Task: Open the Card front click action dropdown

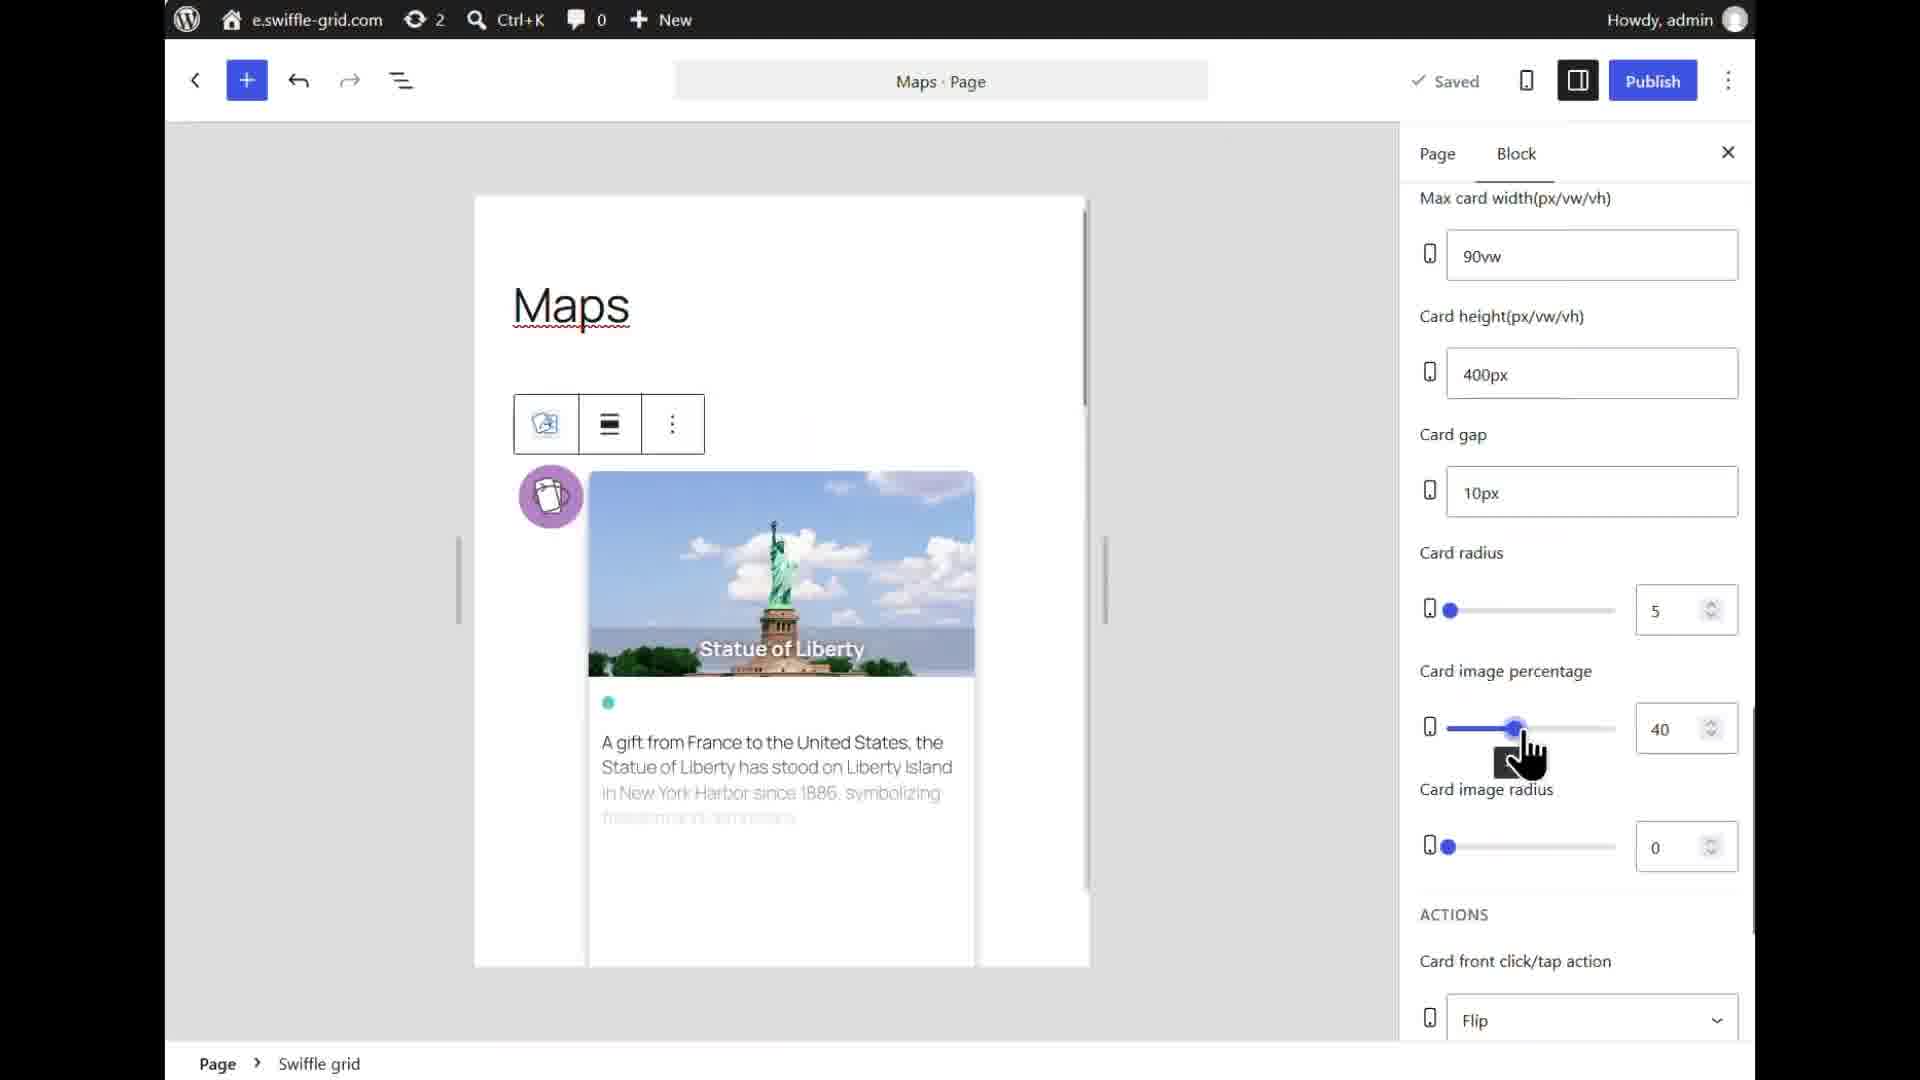Action: [1592, 1018]
